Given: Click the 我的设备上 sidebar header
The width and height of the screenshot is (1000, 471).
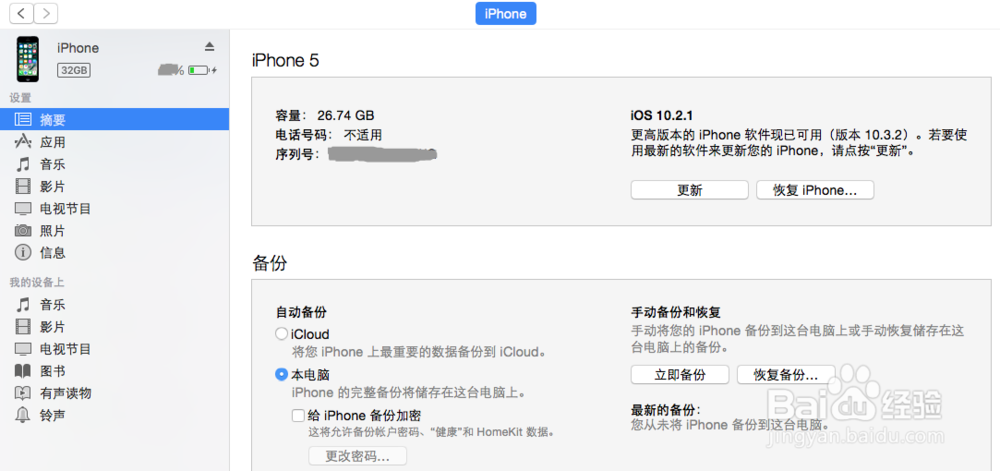Looking at the screenshot, I should coord(37,282).
